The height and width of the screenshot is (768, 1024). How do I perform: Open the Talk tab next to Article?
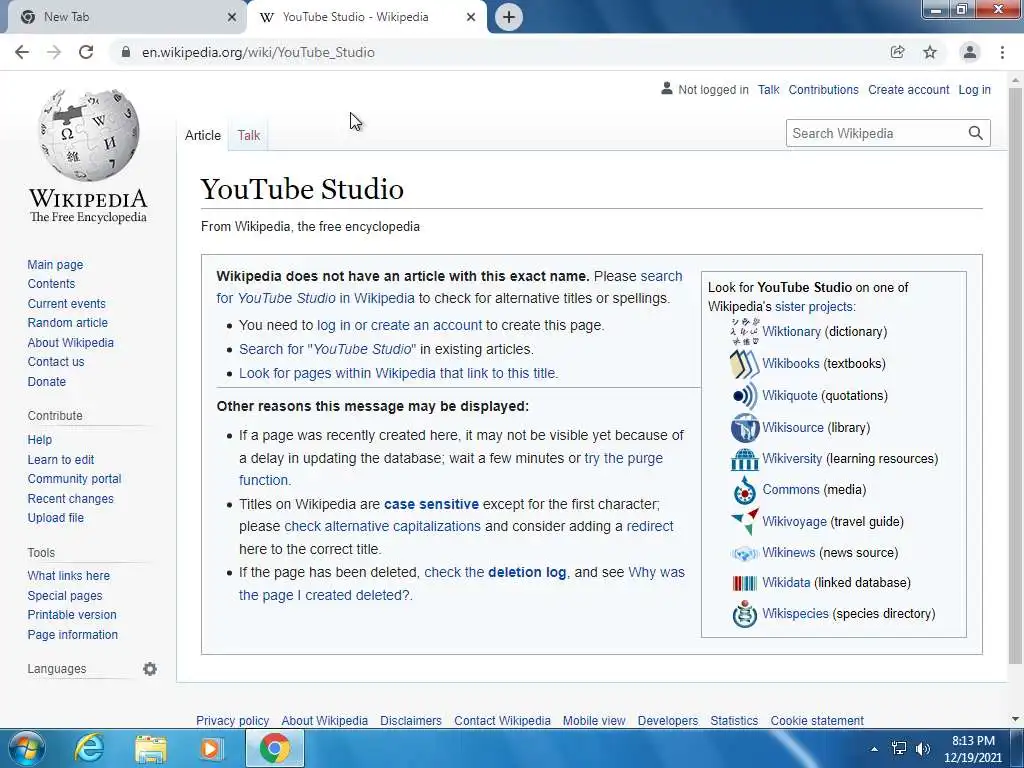pyautogui.click(x=249, y=135)
